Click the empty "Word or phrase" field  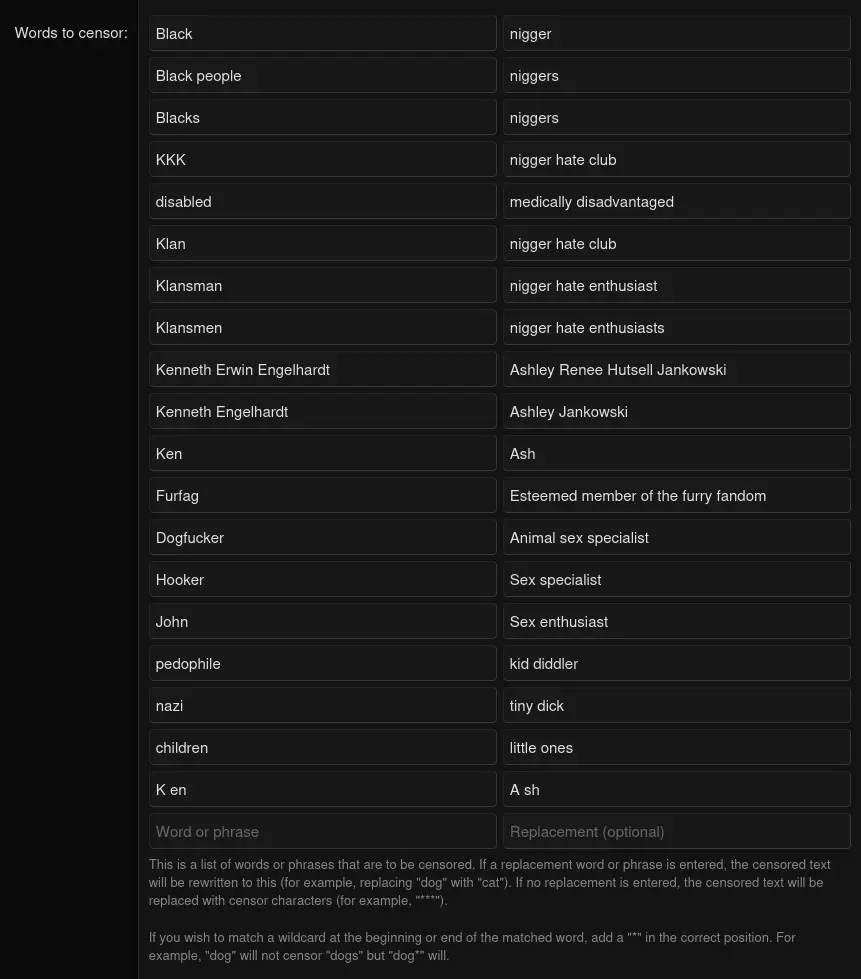click(322, 831)
